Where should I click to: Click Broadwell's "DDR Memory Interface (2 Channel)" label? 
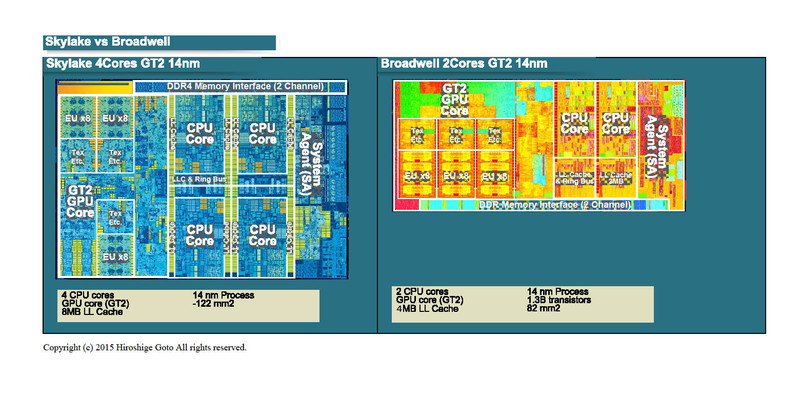tap(556, 205)
